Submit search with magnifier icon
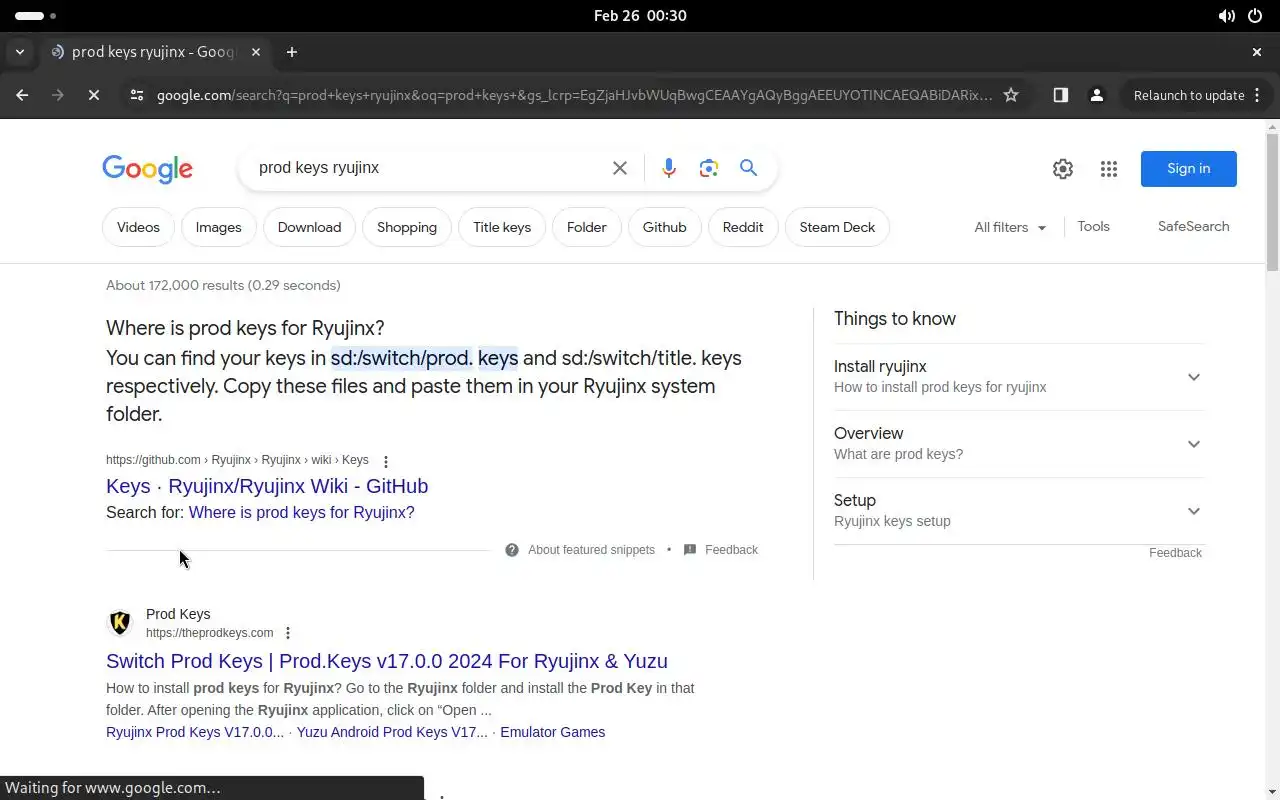 point(748,168)
